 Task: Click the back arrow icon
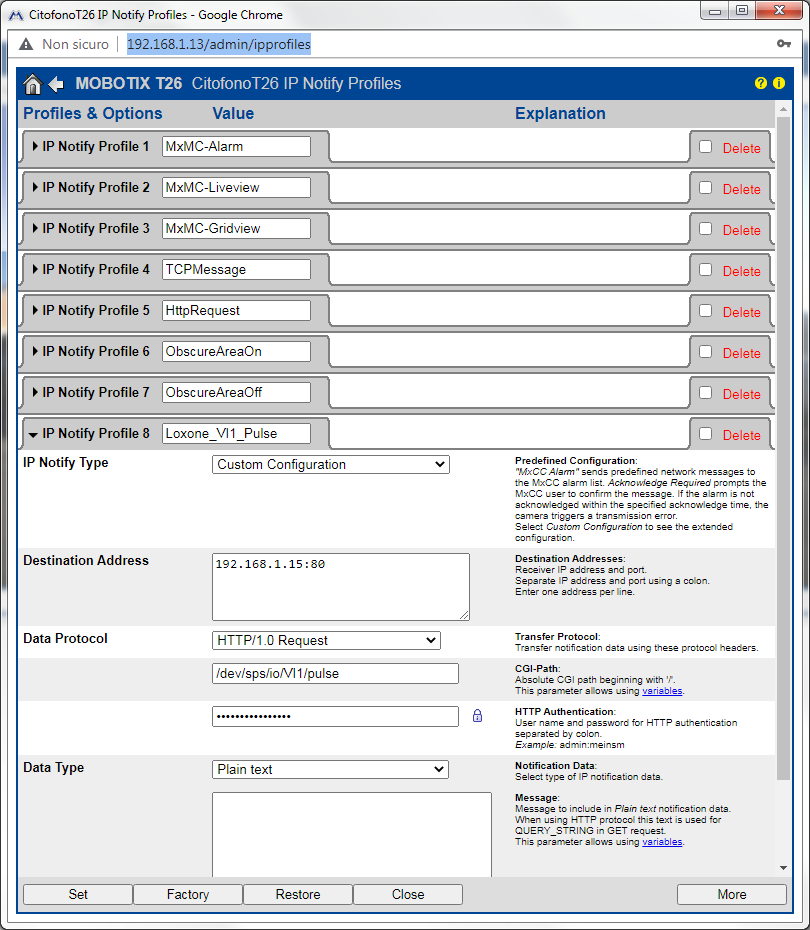(56, 84)
